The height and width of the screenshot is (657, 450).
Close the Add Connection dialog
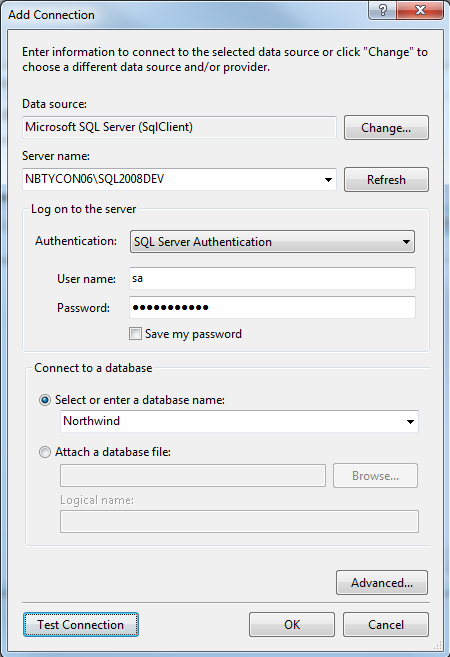click(419, 10)
